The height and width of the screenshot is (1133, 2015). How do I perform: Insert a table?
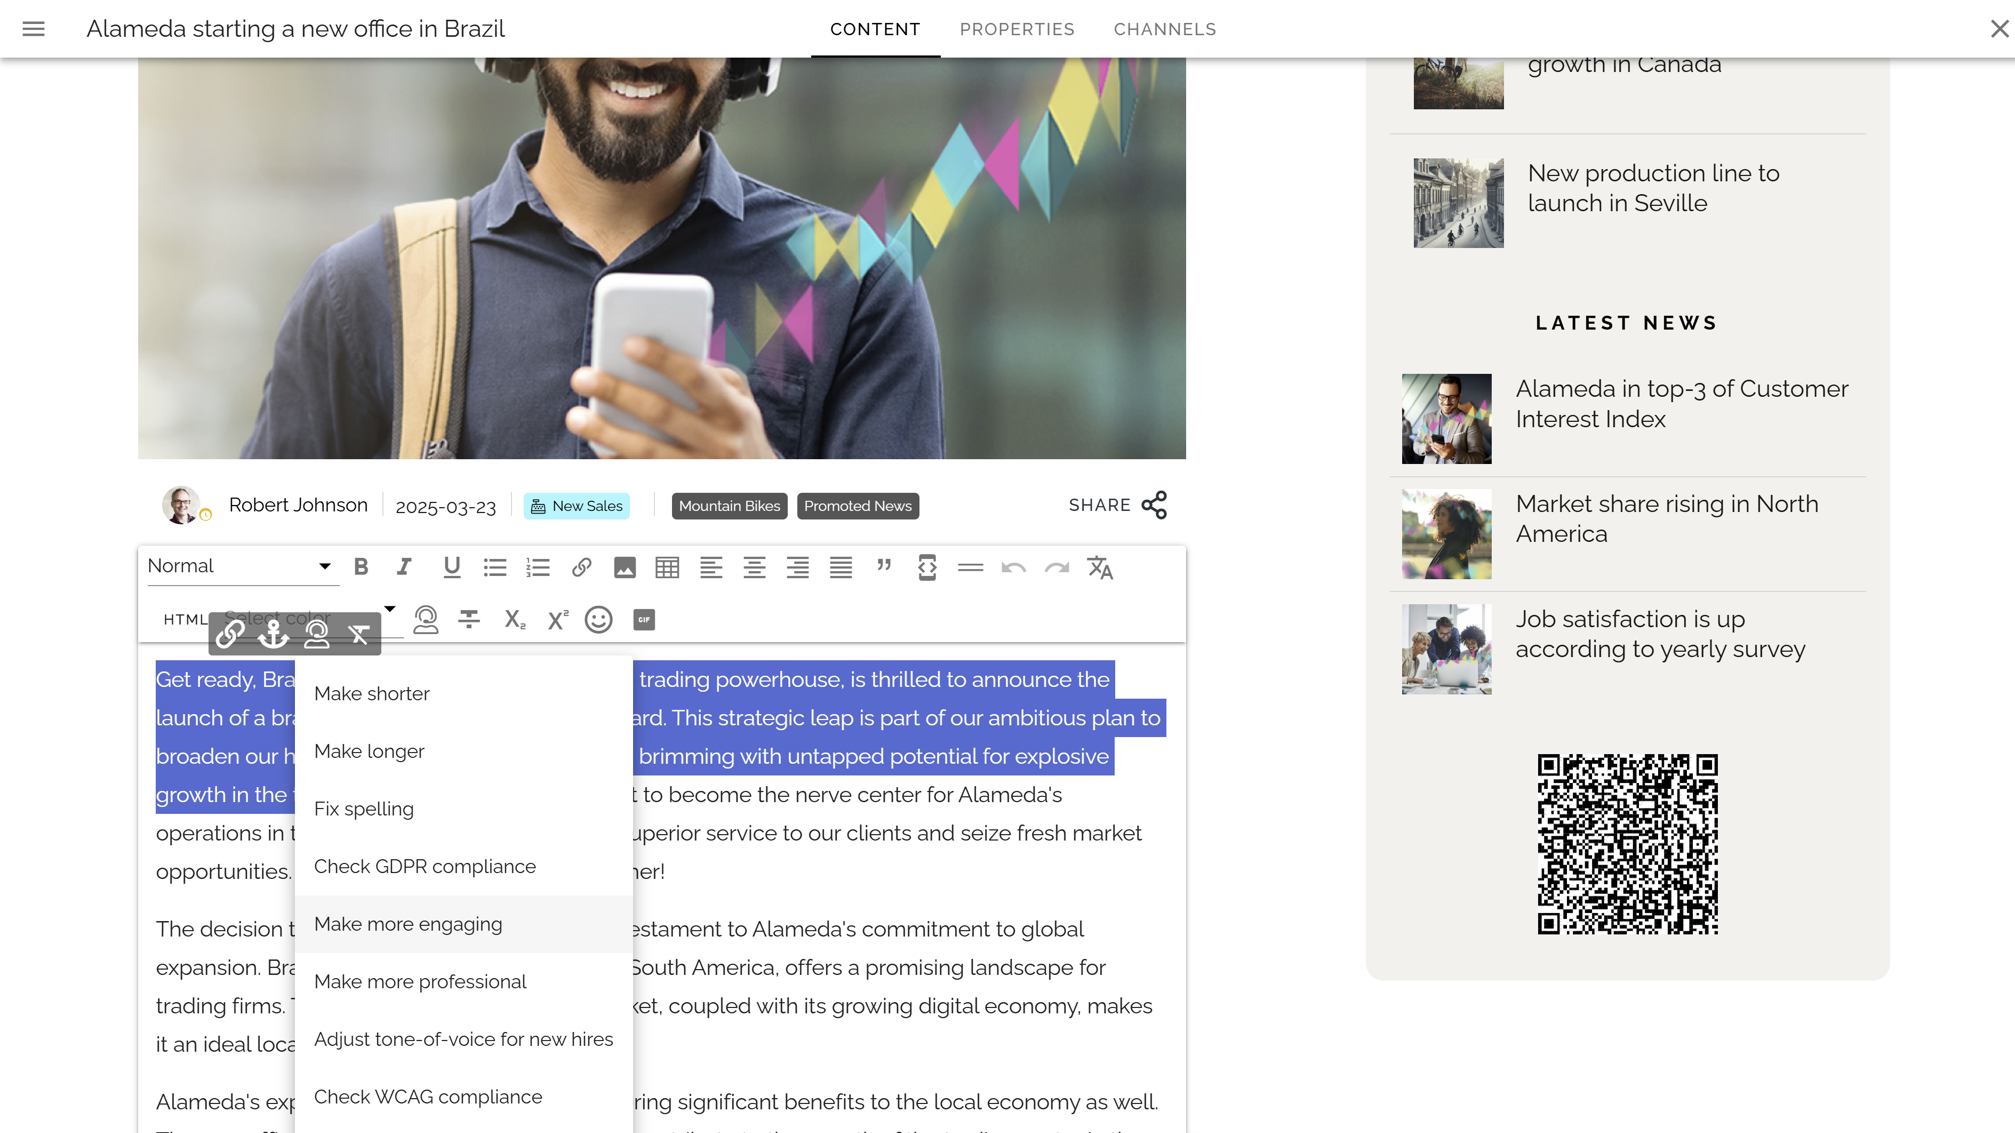coord(667,567)
